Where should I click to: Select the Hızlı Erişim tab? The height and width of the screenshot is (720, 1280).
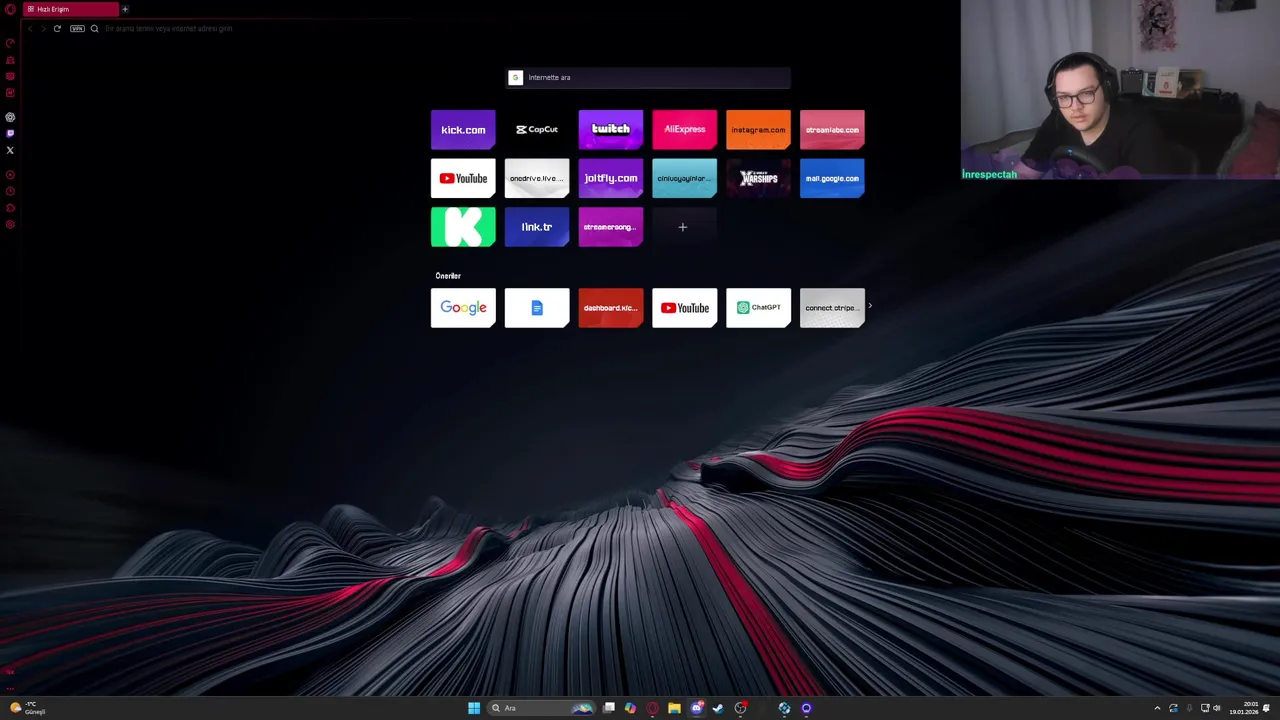point(70,9)
